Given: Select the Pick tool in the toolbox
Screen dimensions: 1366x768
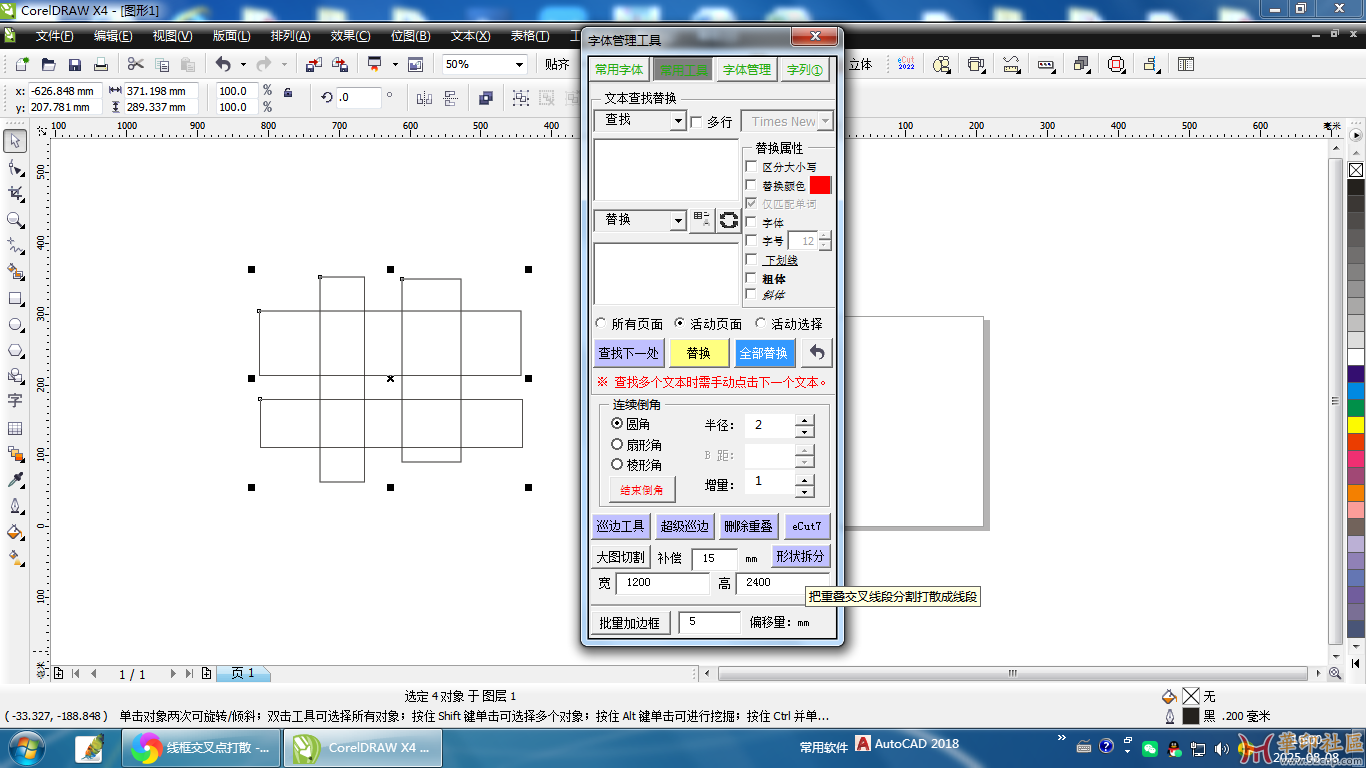Looking at the screenshot, I should coord(15,141).
